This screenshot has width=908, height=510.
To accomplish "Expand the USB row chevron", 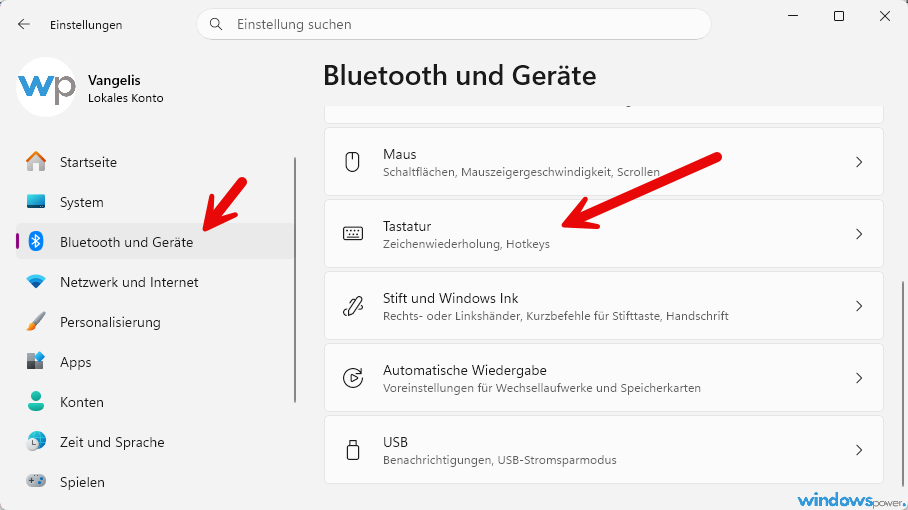I will coord(859,450).
